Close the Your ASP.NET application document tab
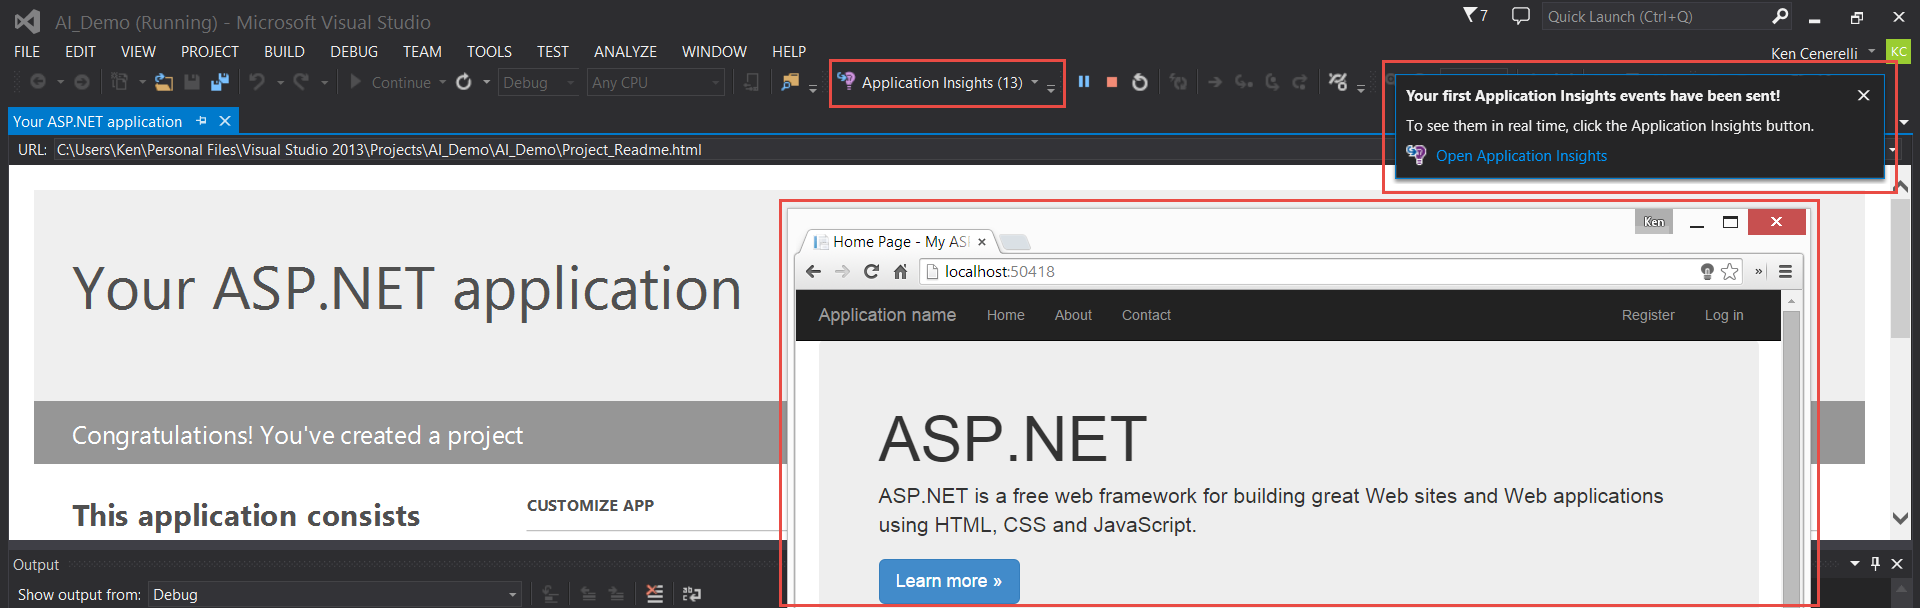1920x608 pixels. pyautogui.click(x=225, y=121)
